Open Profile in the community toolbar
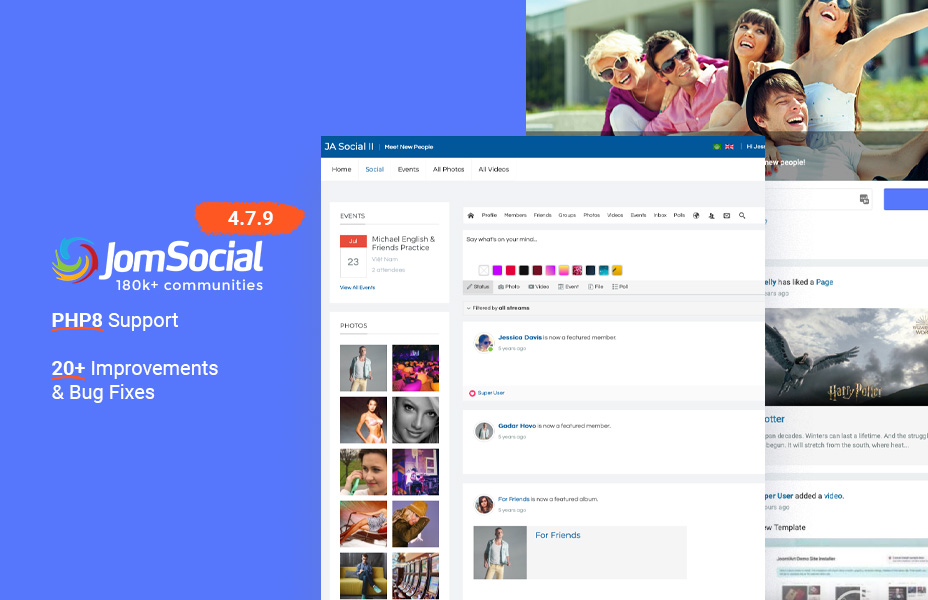Screen dimensions: 928x600 point(489,215)
